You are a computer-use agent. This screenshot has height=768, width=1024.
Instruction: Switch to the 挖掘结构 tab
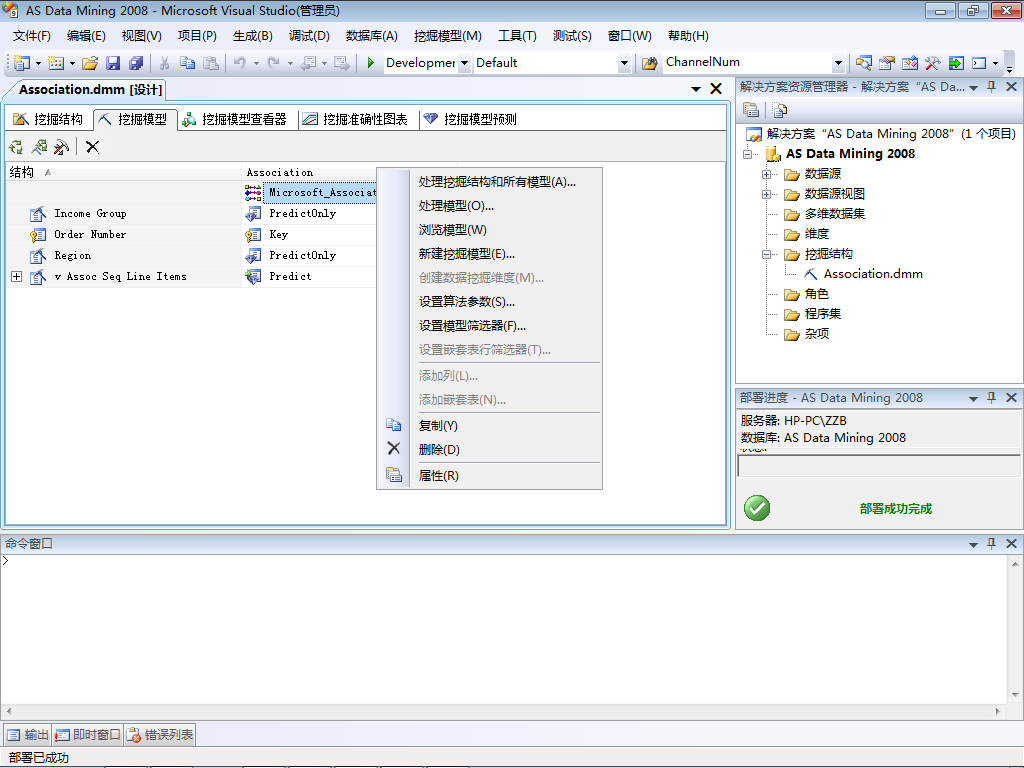click(x=49, y=119)
